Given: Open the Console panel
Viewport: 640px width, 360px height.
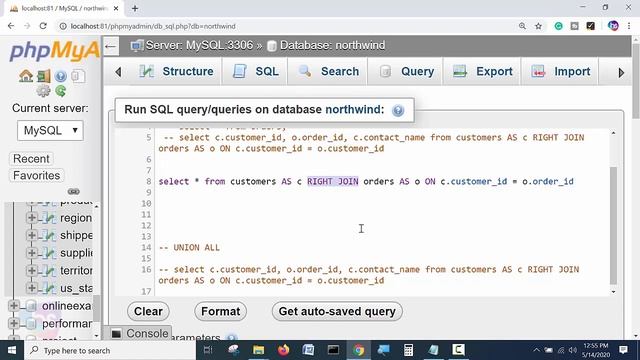Looking at the screenshot, I should [140, 333].
